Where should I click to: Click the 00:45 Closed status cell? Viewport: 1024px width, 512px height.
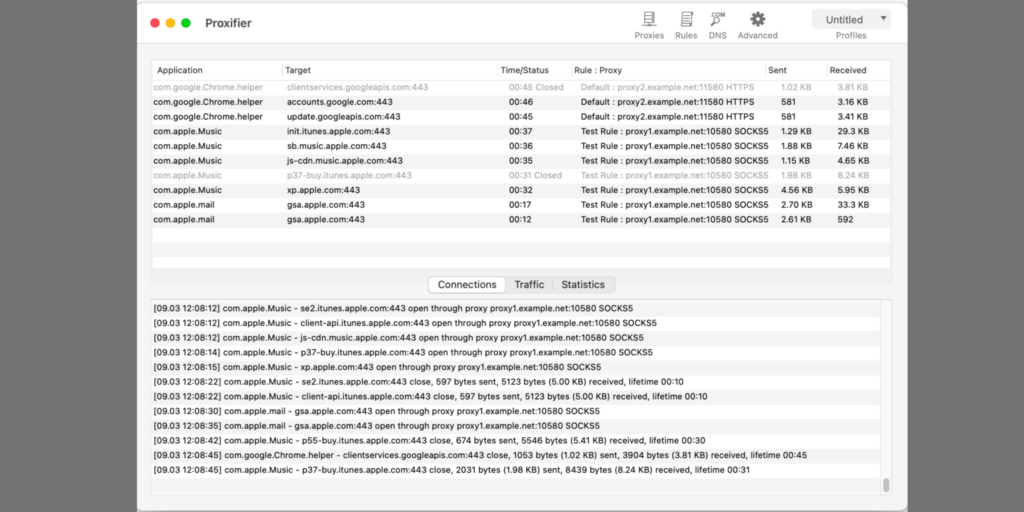pos(536,87)
